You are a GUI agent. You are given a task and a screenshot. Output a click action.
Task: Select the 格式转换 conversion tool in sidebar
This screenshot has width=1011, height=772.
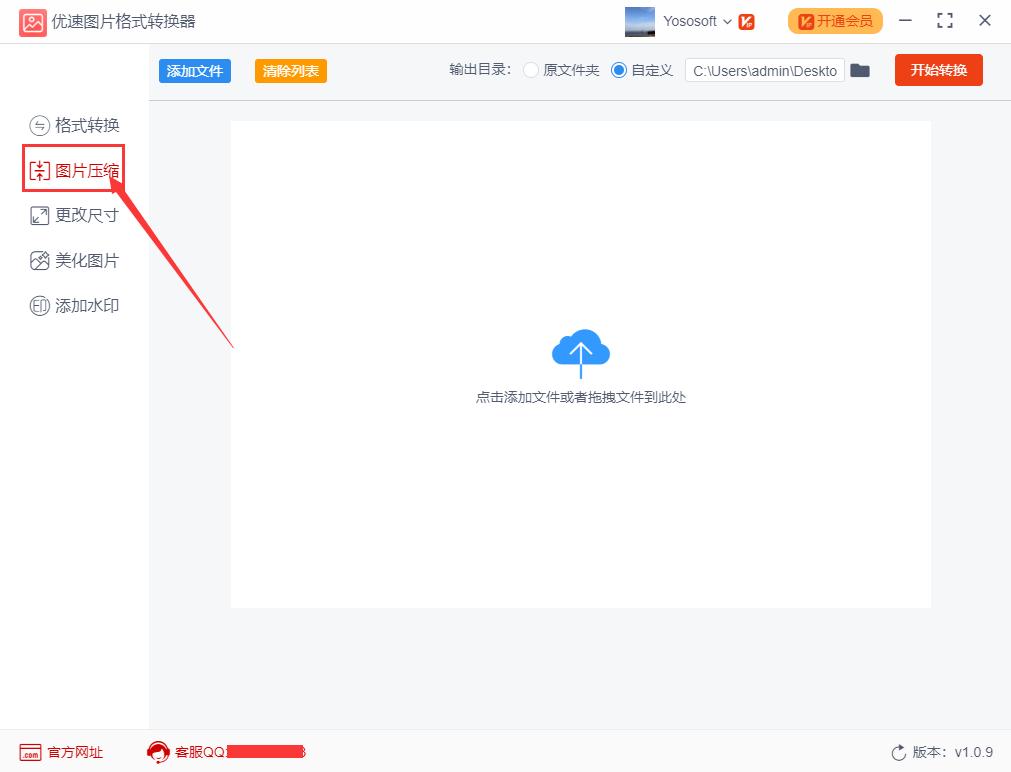[74, 124]
